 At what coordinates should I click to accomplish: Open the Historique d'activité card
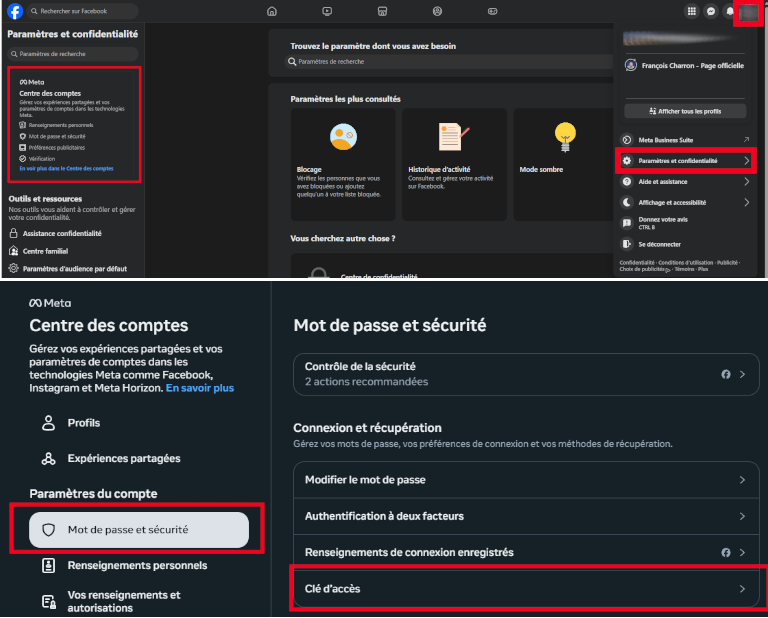point(455,164)
